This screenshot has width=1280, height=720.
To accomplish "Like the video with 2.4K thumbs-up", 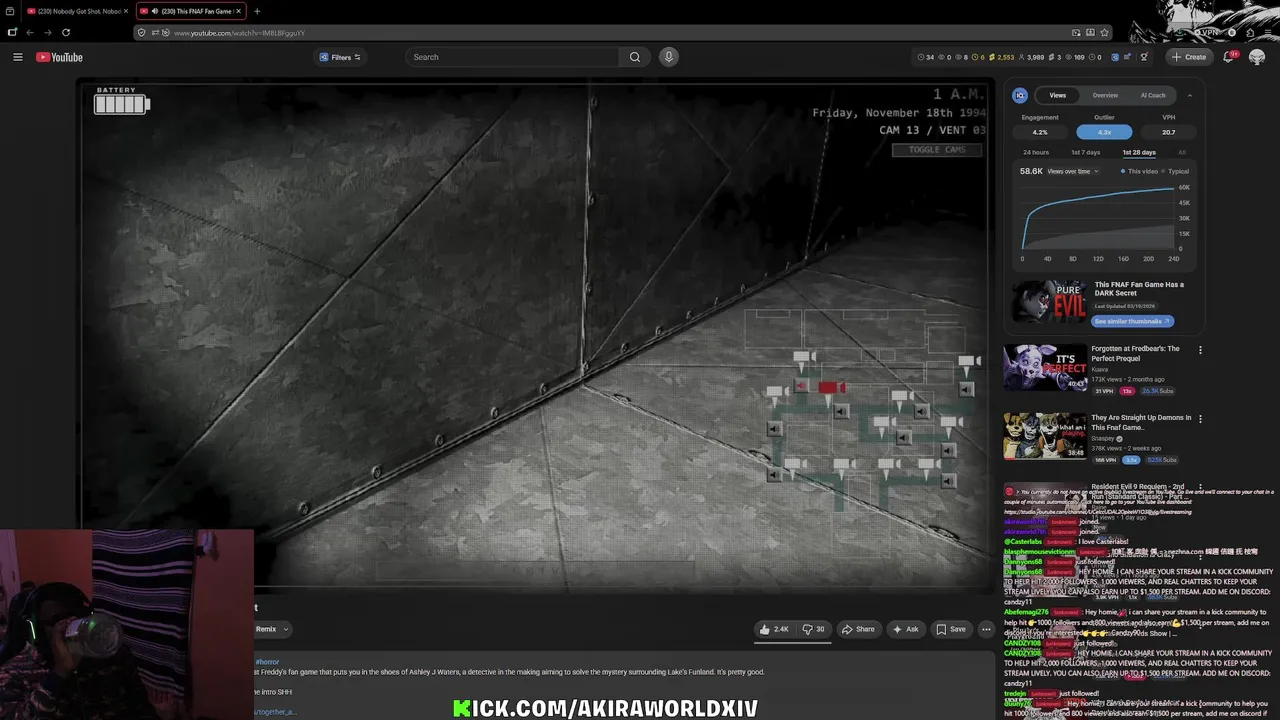I will [774, 629].
